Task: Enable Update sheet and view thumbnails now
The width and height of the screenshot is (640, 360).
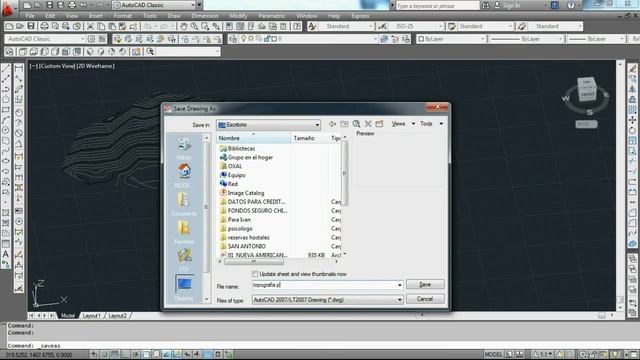Action: (x=255, y=274)
